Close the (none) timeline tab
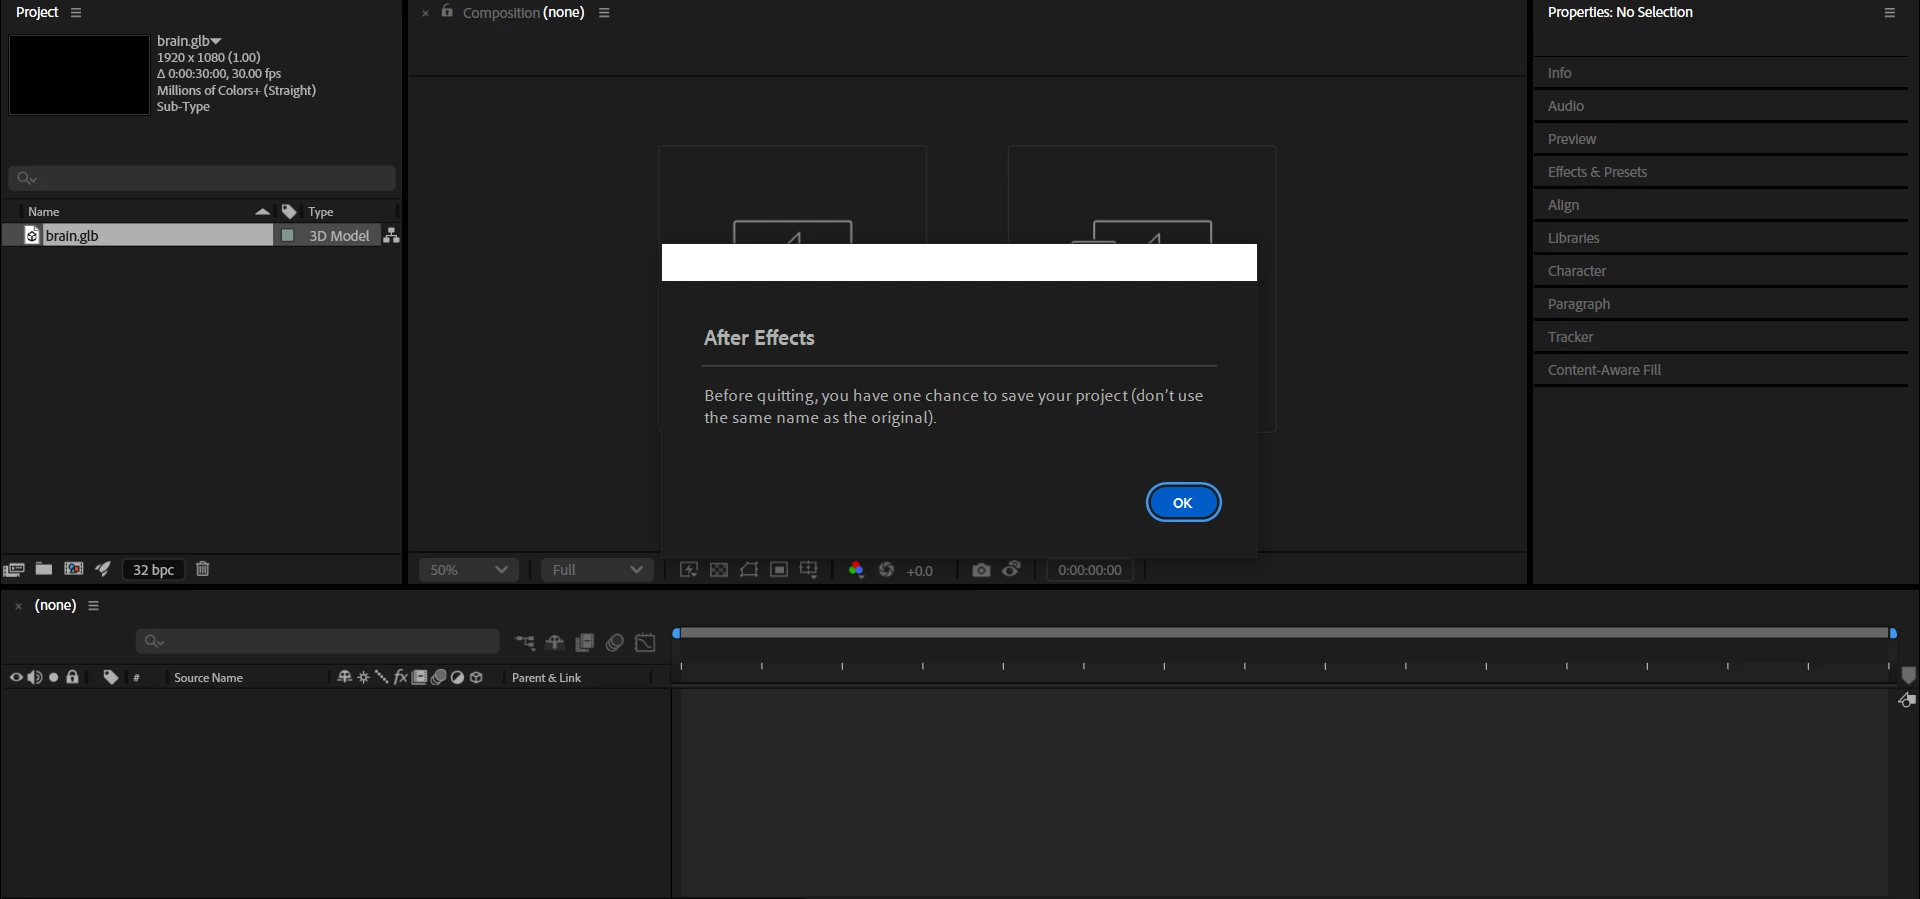1920x899 pixels. pyautogui.click(x=18, y=606)
